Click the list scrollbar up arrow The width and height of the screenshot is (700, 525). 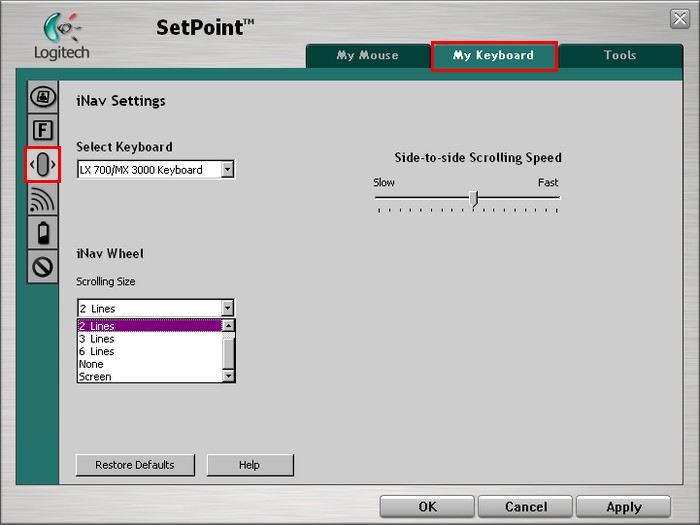click(x=228, y=325)
